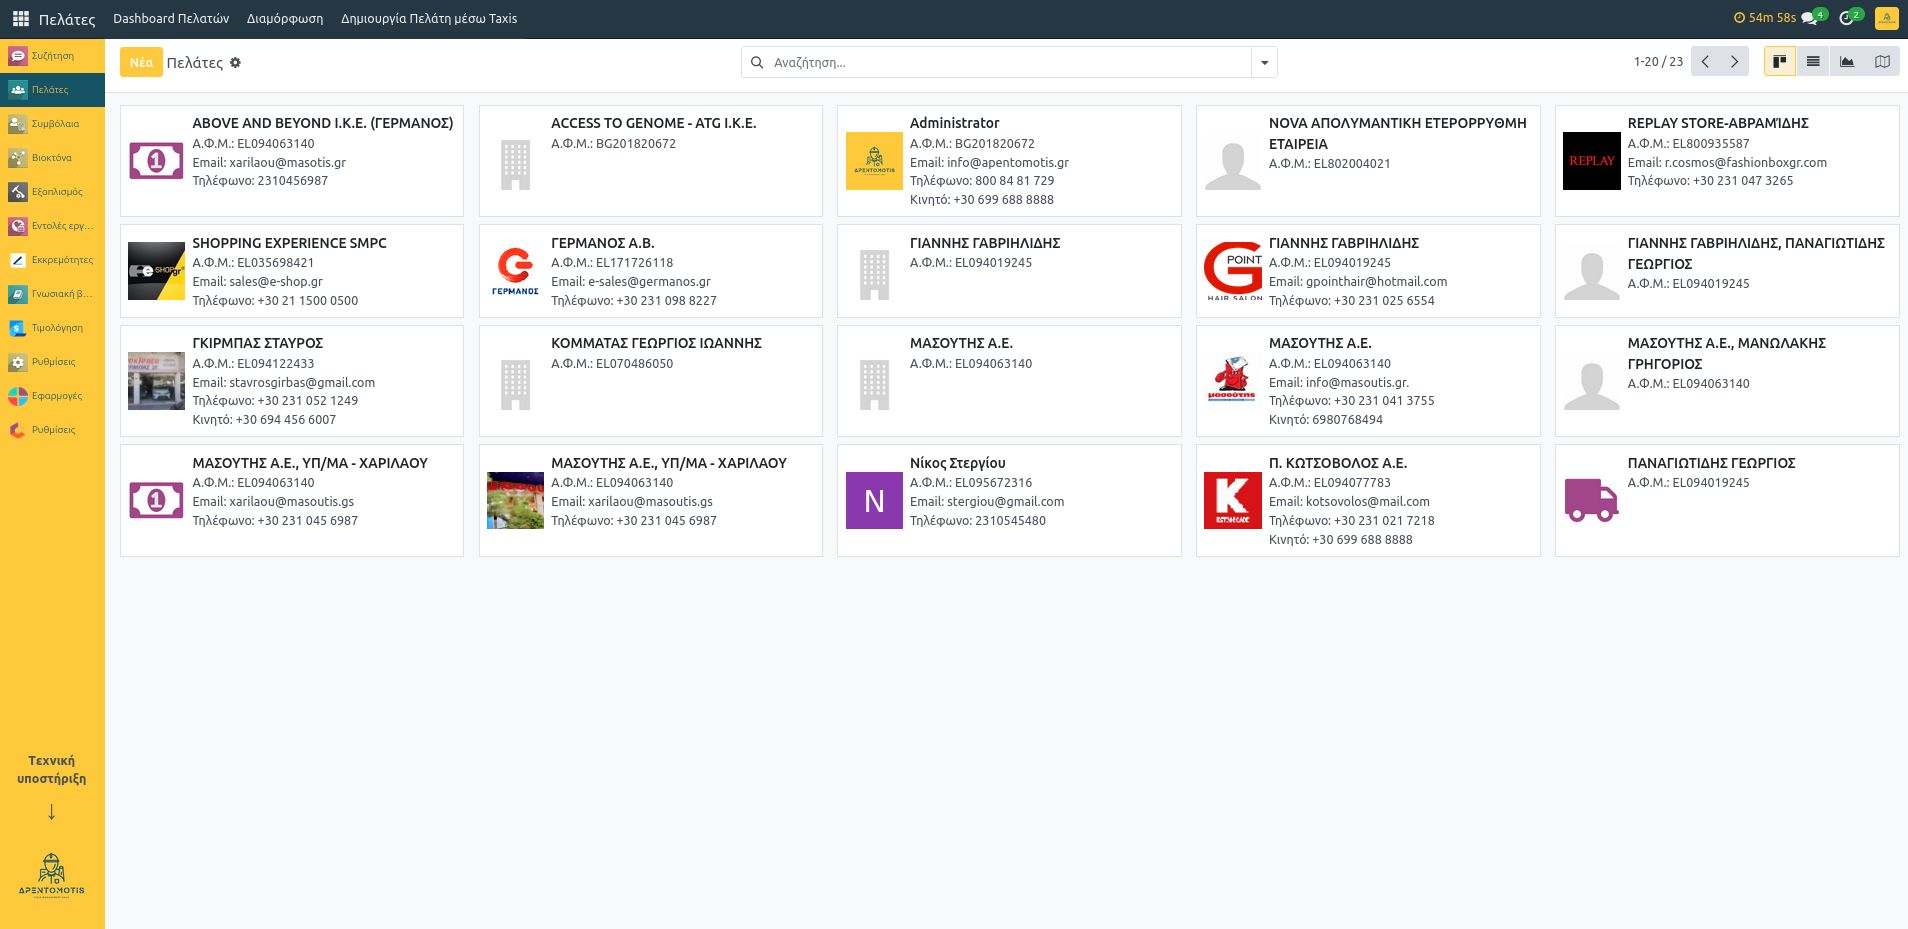Open ACCESS TO GENOME - ATG Ι.Κ.Ε. card

651,160
